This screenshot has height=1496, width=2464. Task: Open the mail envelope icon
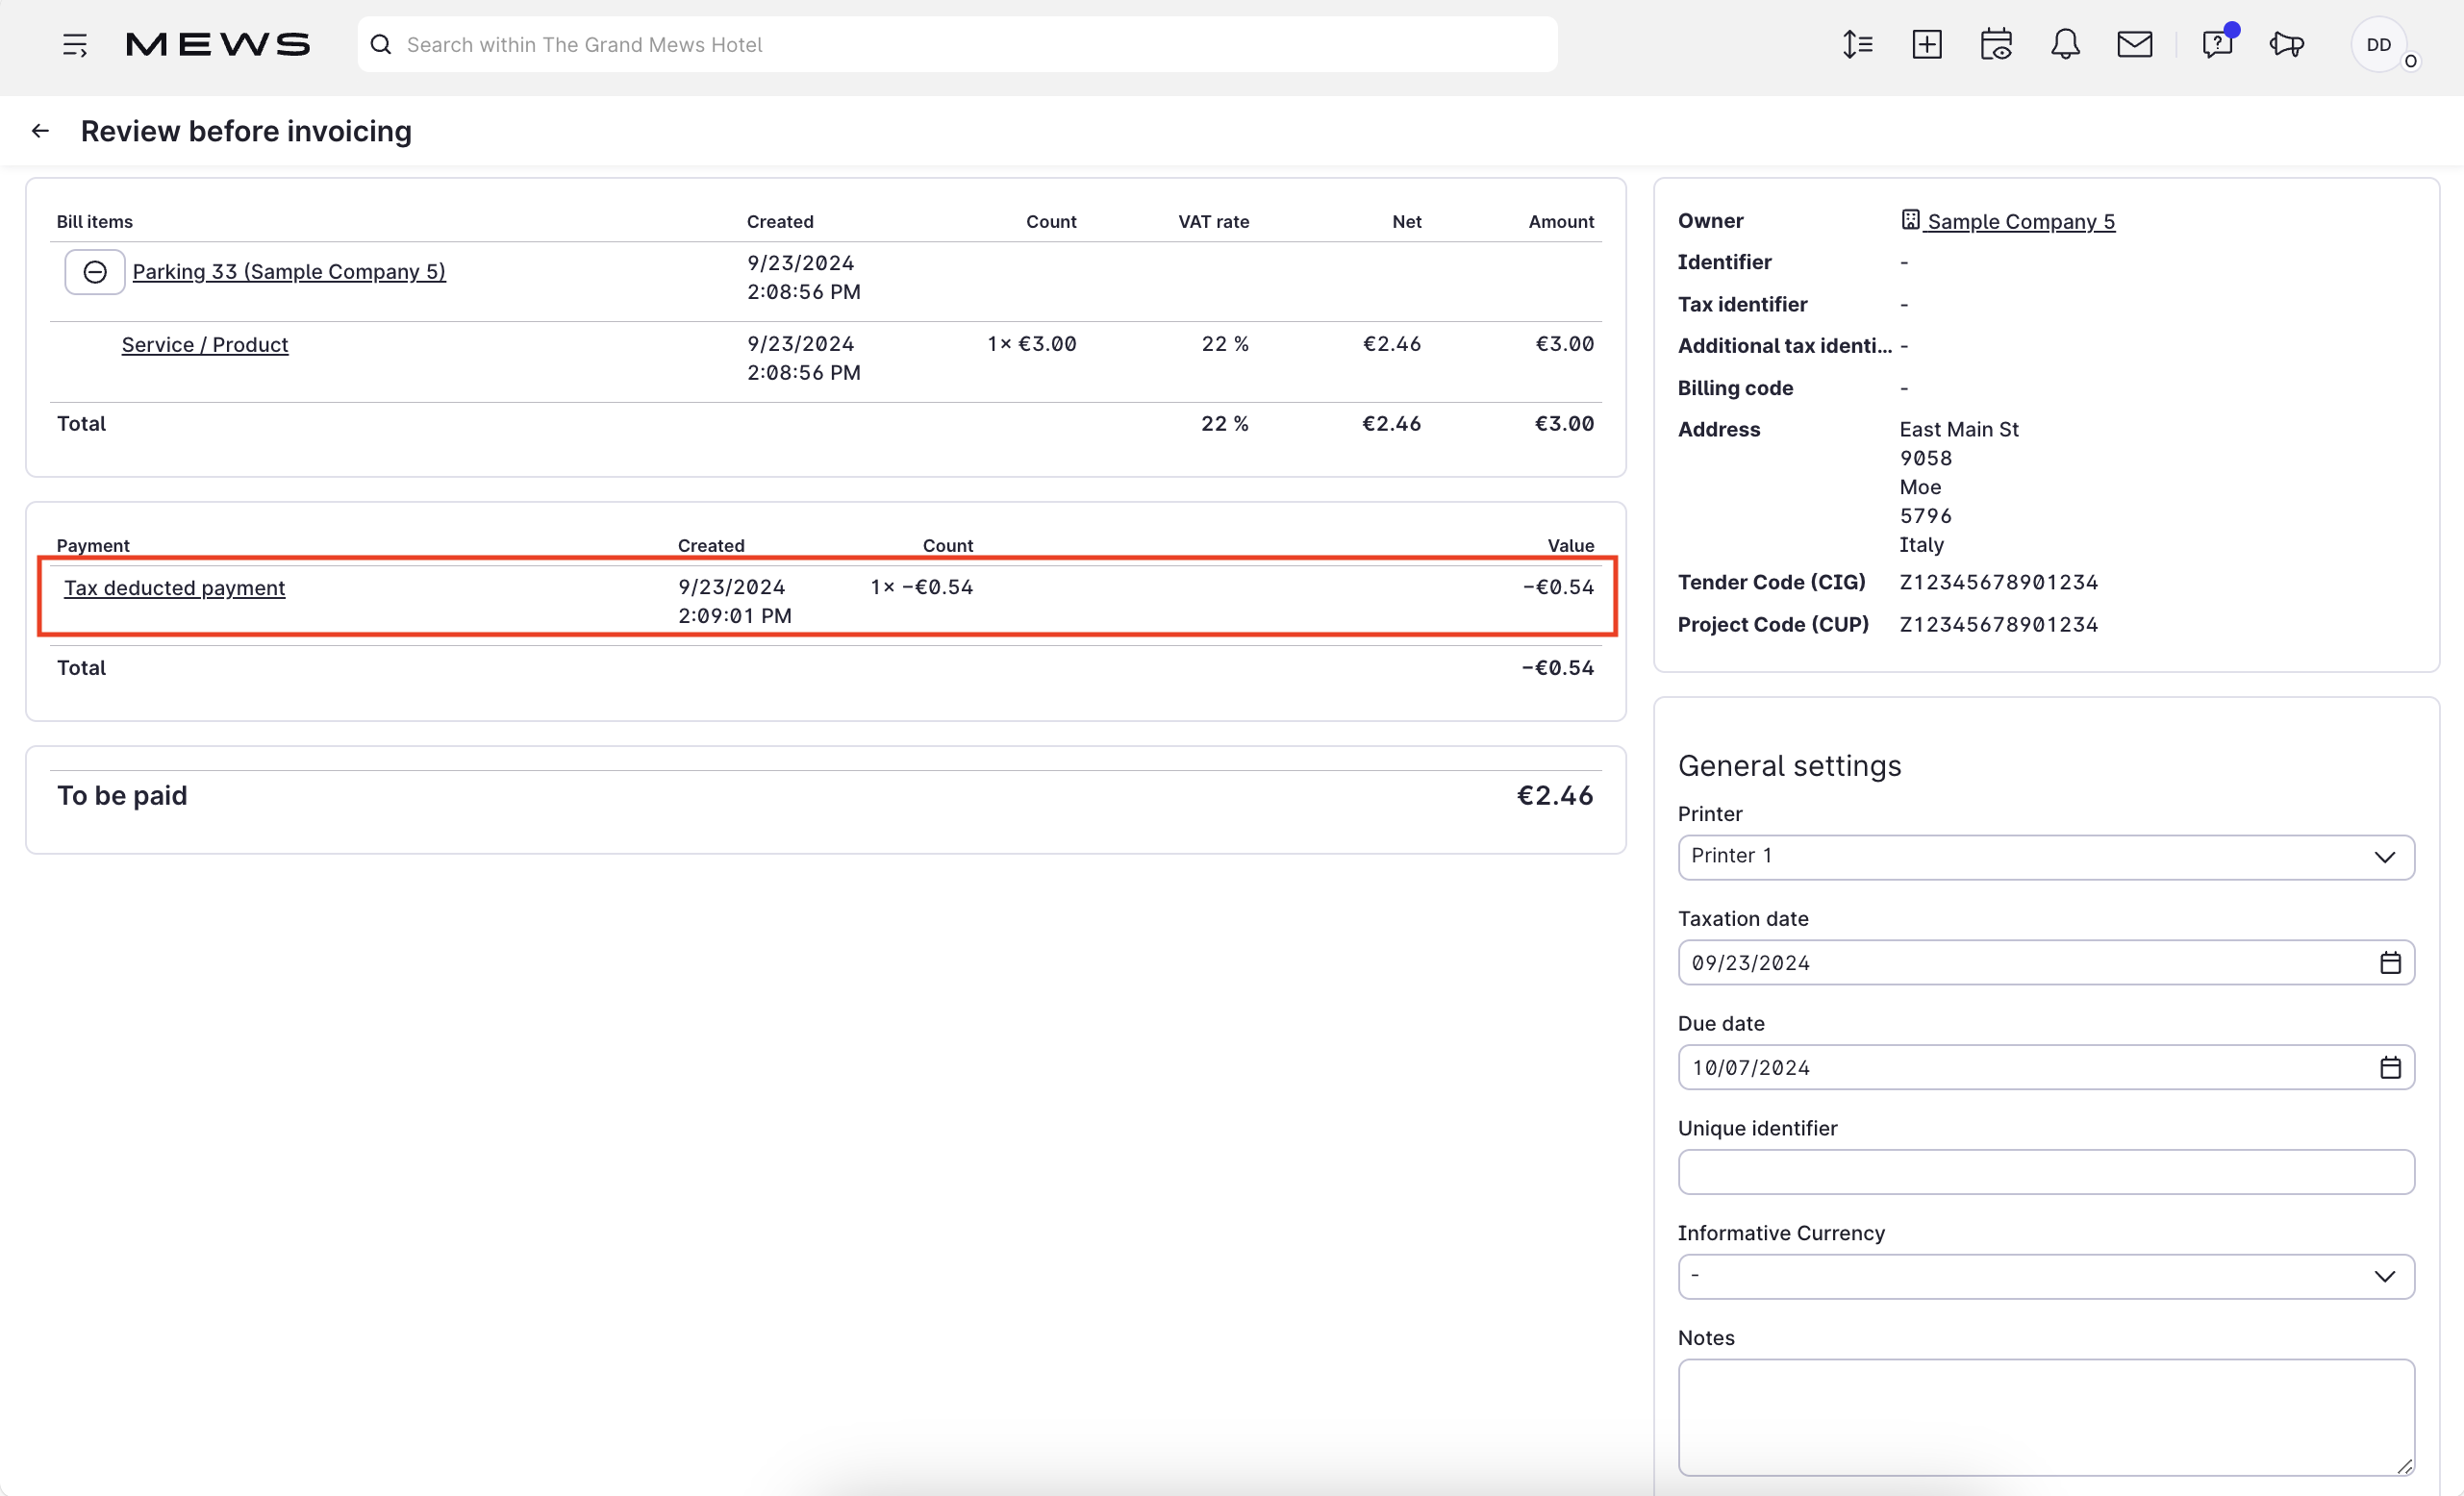[2135, 45]
